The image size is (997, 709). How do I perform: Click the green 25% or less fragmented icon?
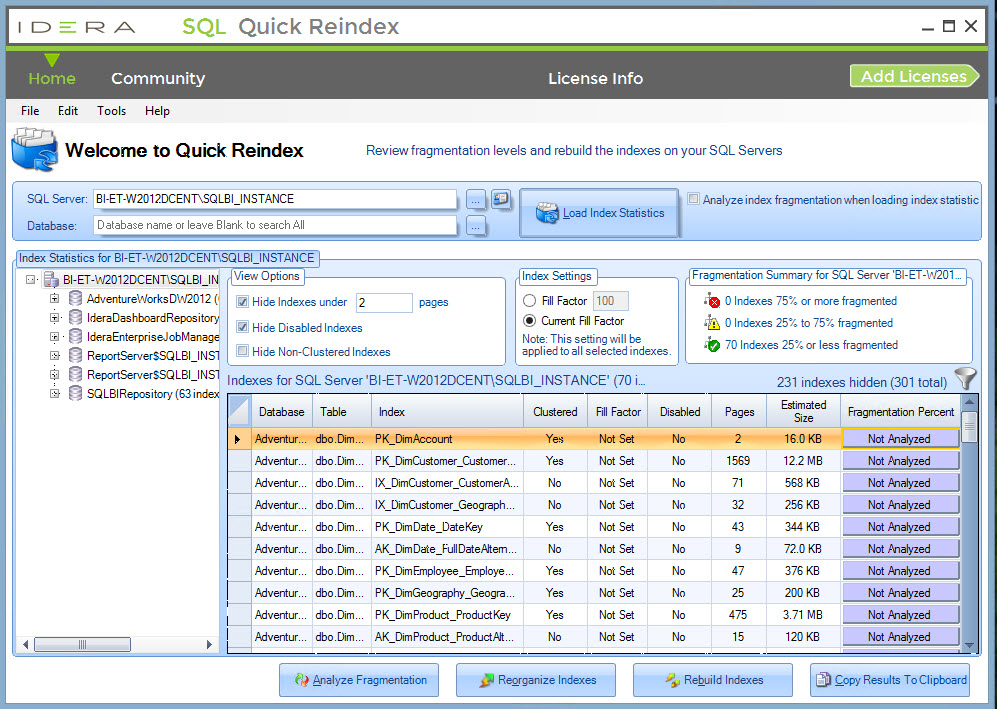tap(712, 345)
